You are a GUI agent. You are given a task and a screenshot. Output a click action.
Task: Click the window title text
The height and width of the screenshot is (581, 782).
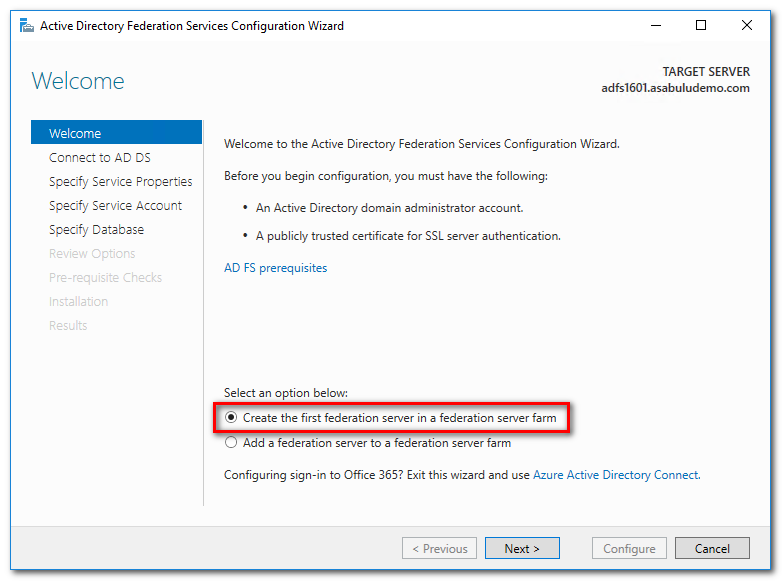tap(192, 26)
